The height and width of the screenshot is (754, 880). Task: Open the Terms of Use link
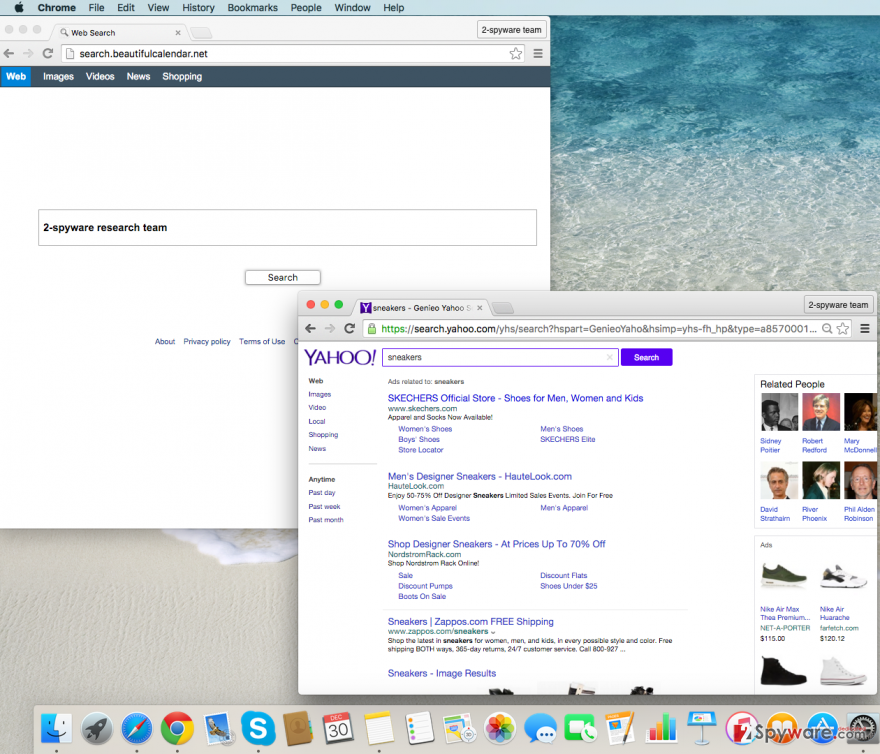[262, 341]
